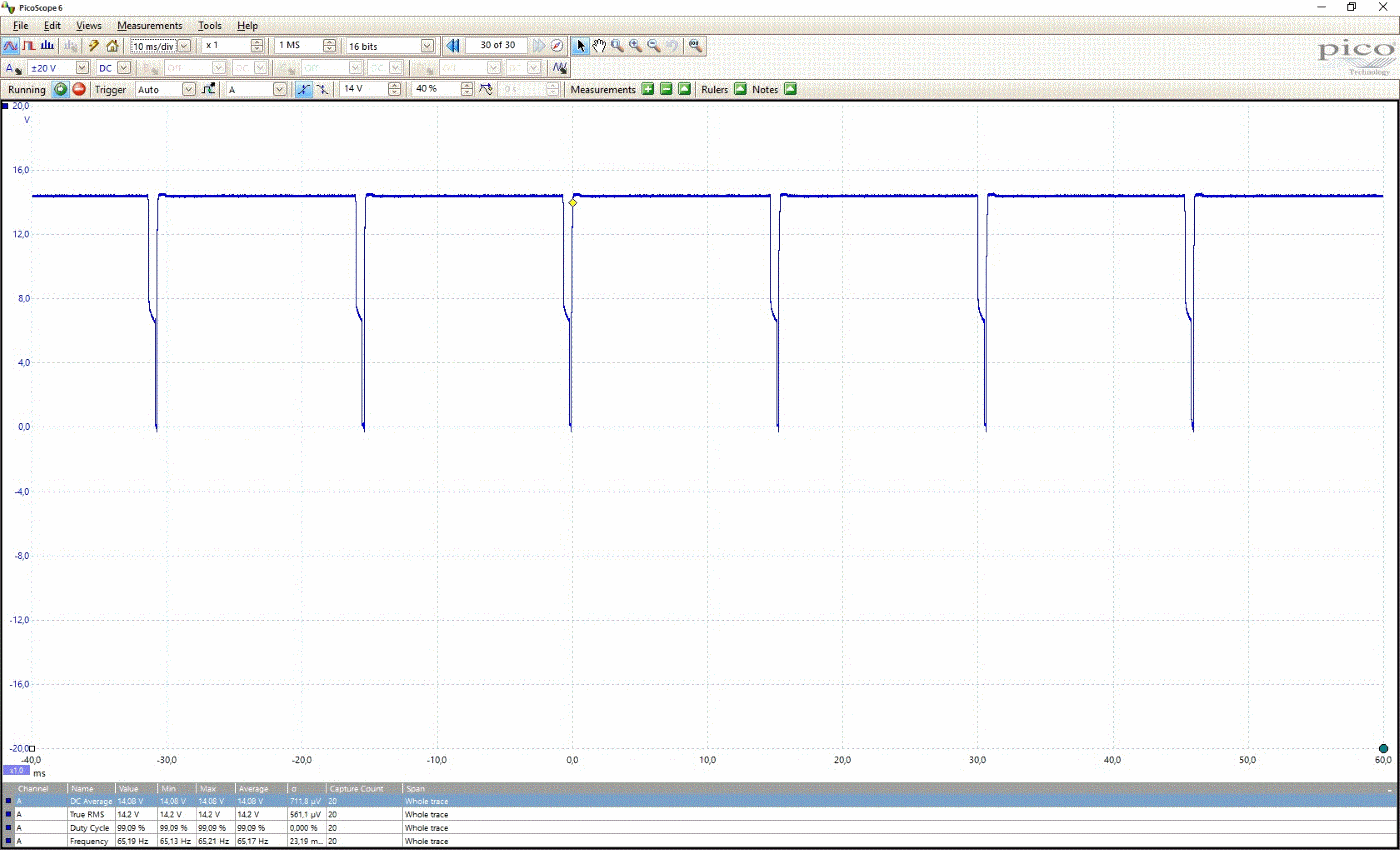The image size is (1400, 850).
Task: Click the trigger delay enable icon
Action: [x=486, y=89]
